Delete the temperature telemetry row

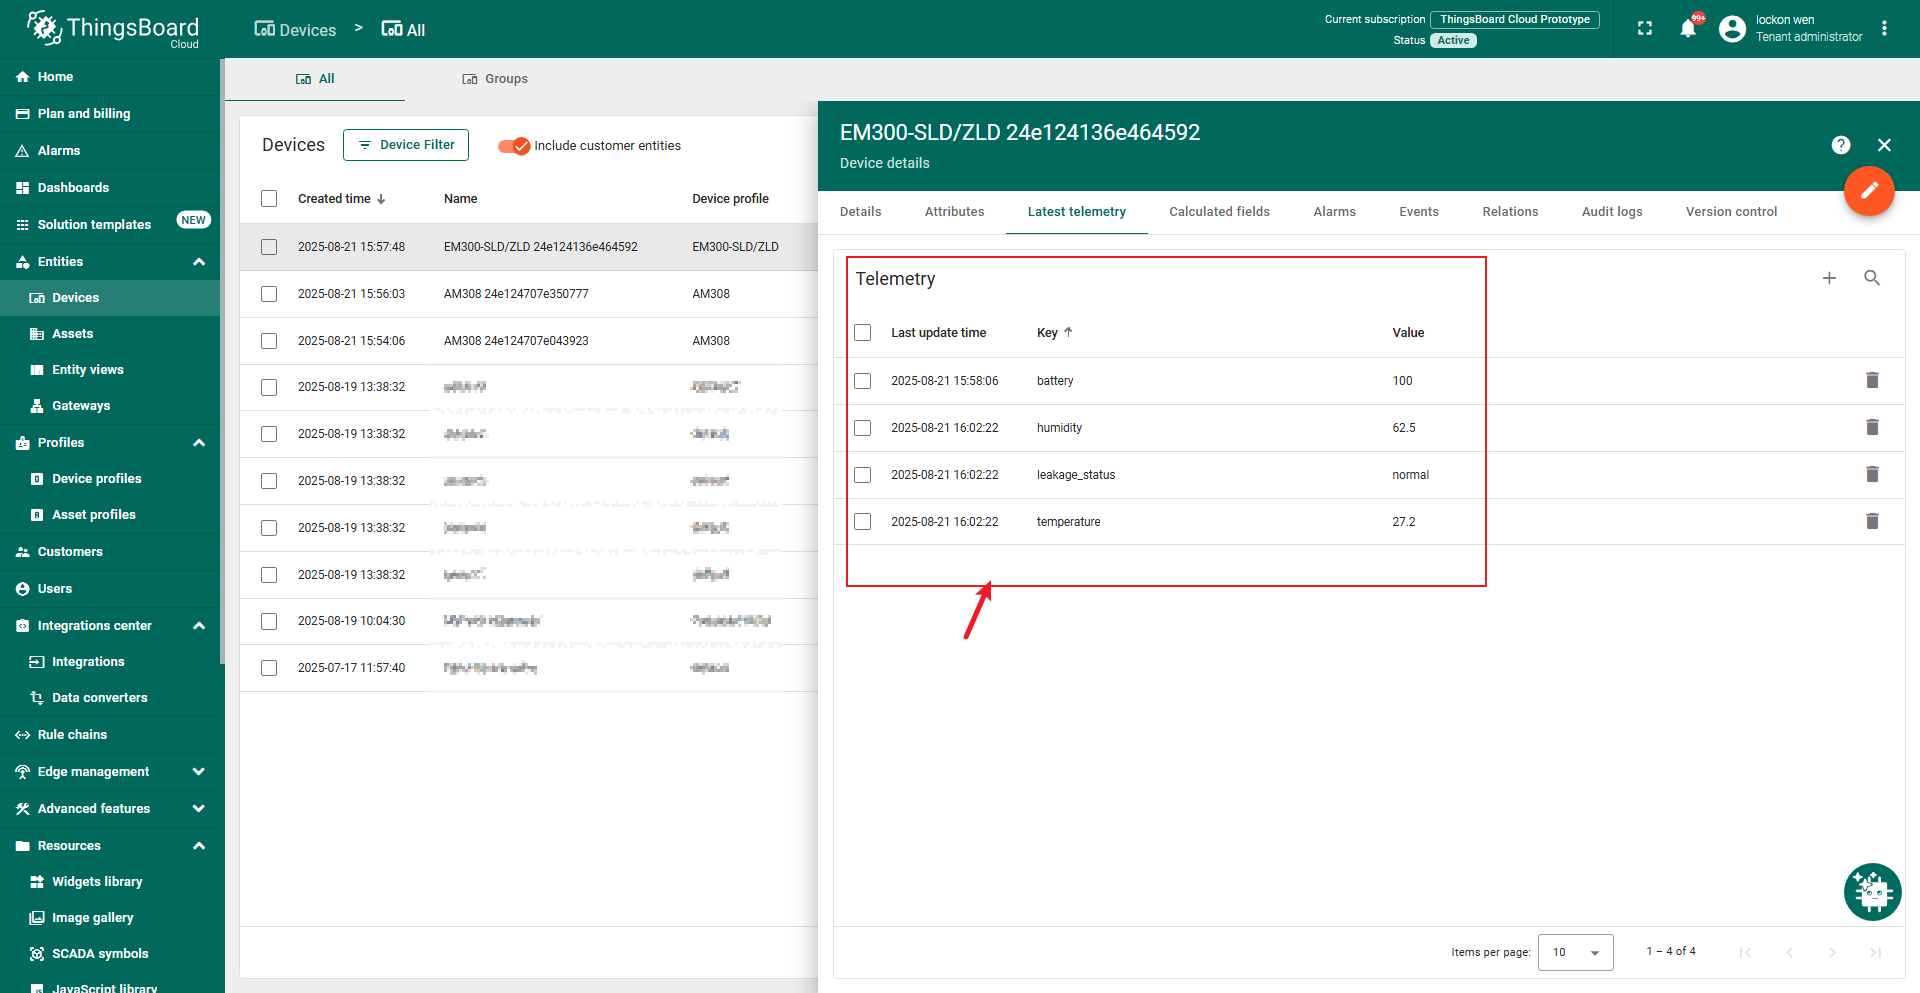pyautogui.click(x=1872, y=521)
